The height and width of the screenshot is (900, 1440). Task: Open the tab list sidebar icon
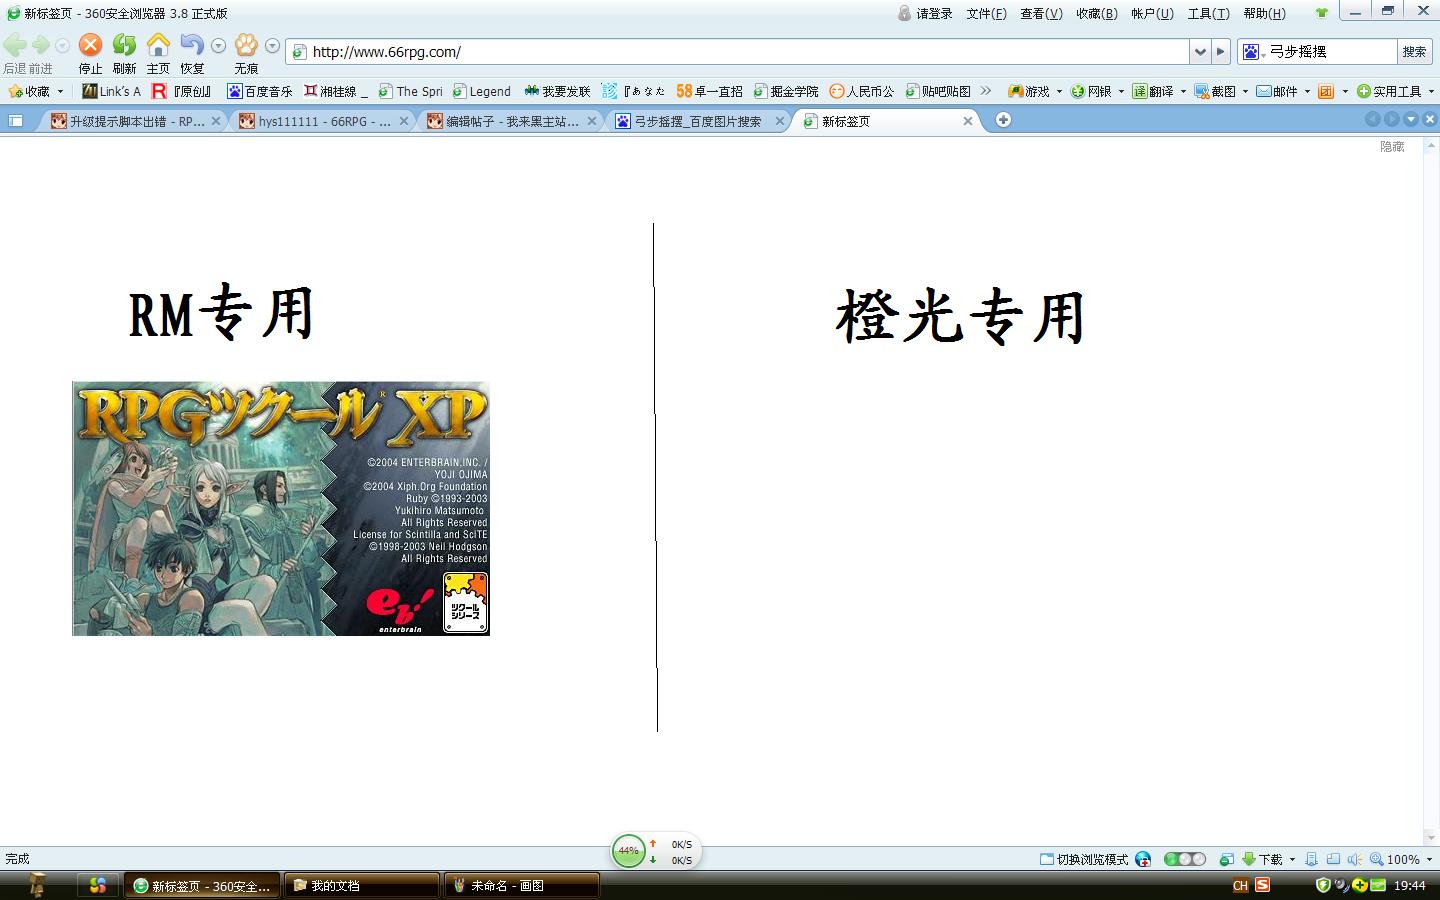coord(15,121)
